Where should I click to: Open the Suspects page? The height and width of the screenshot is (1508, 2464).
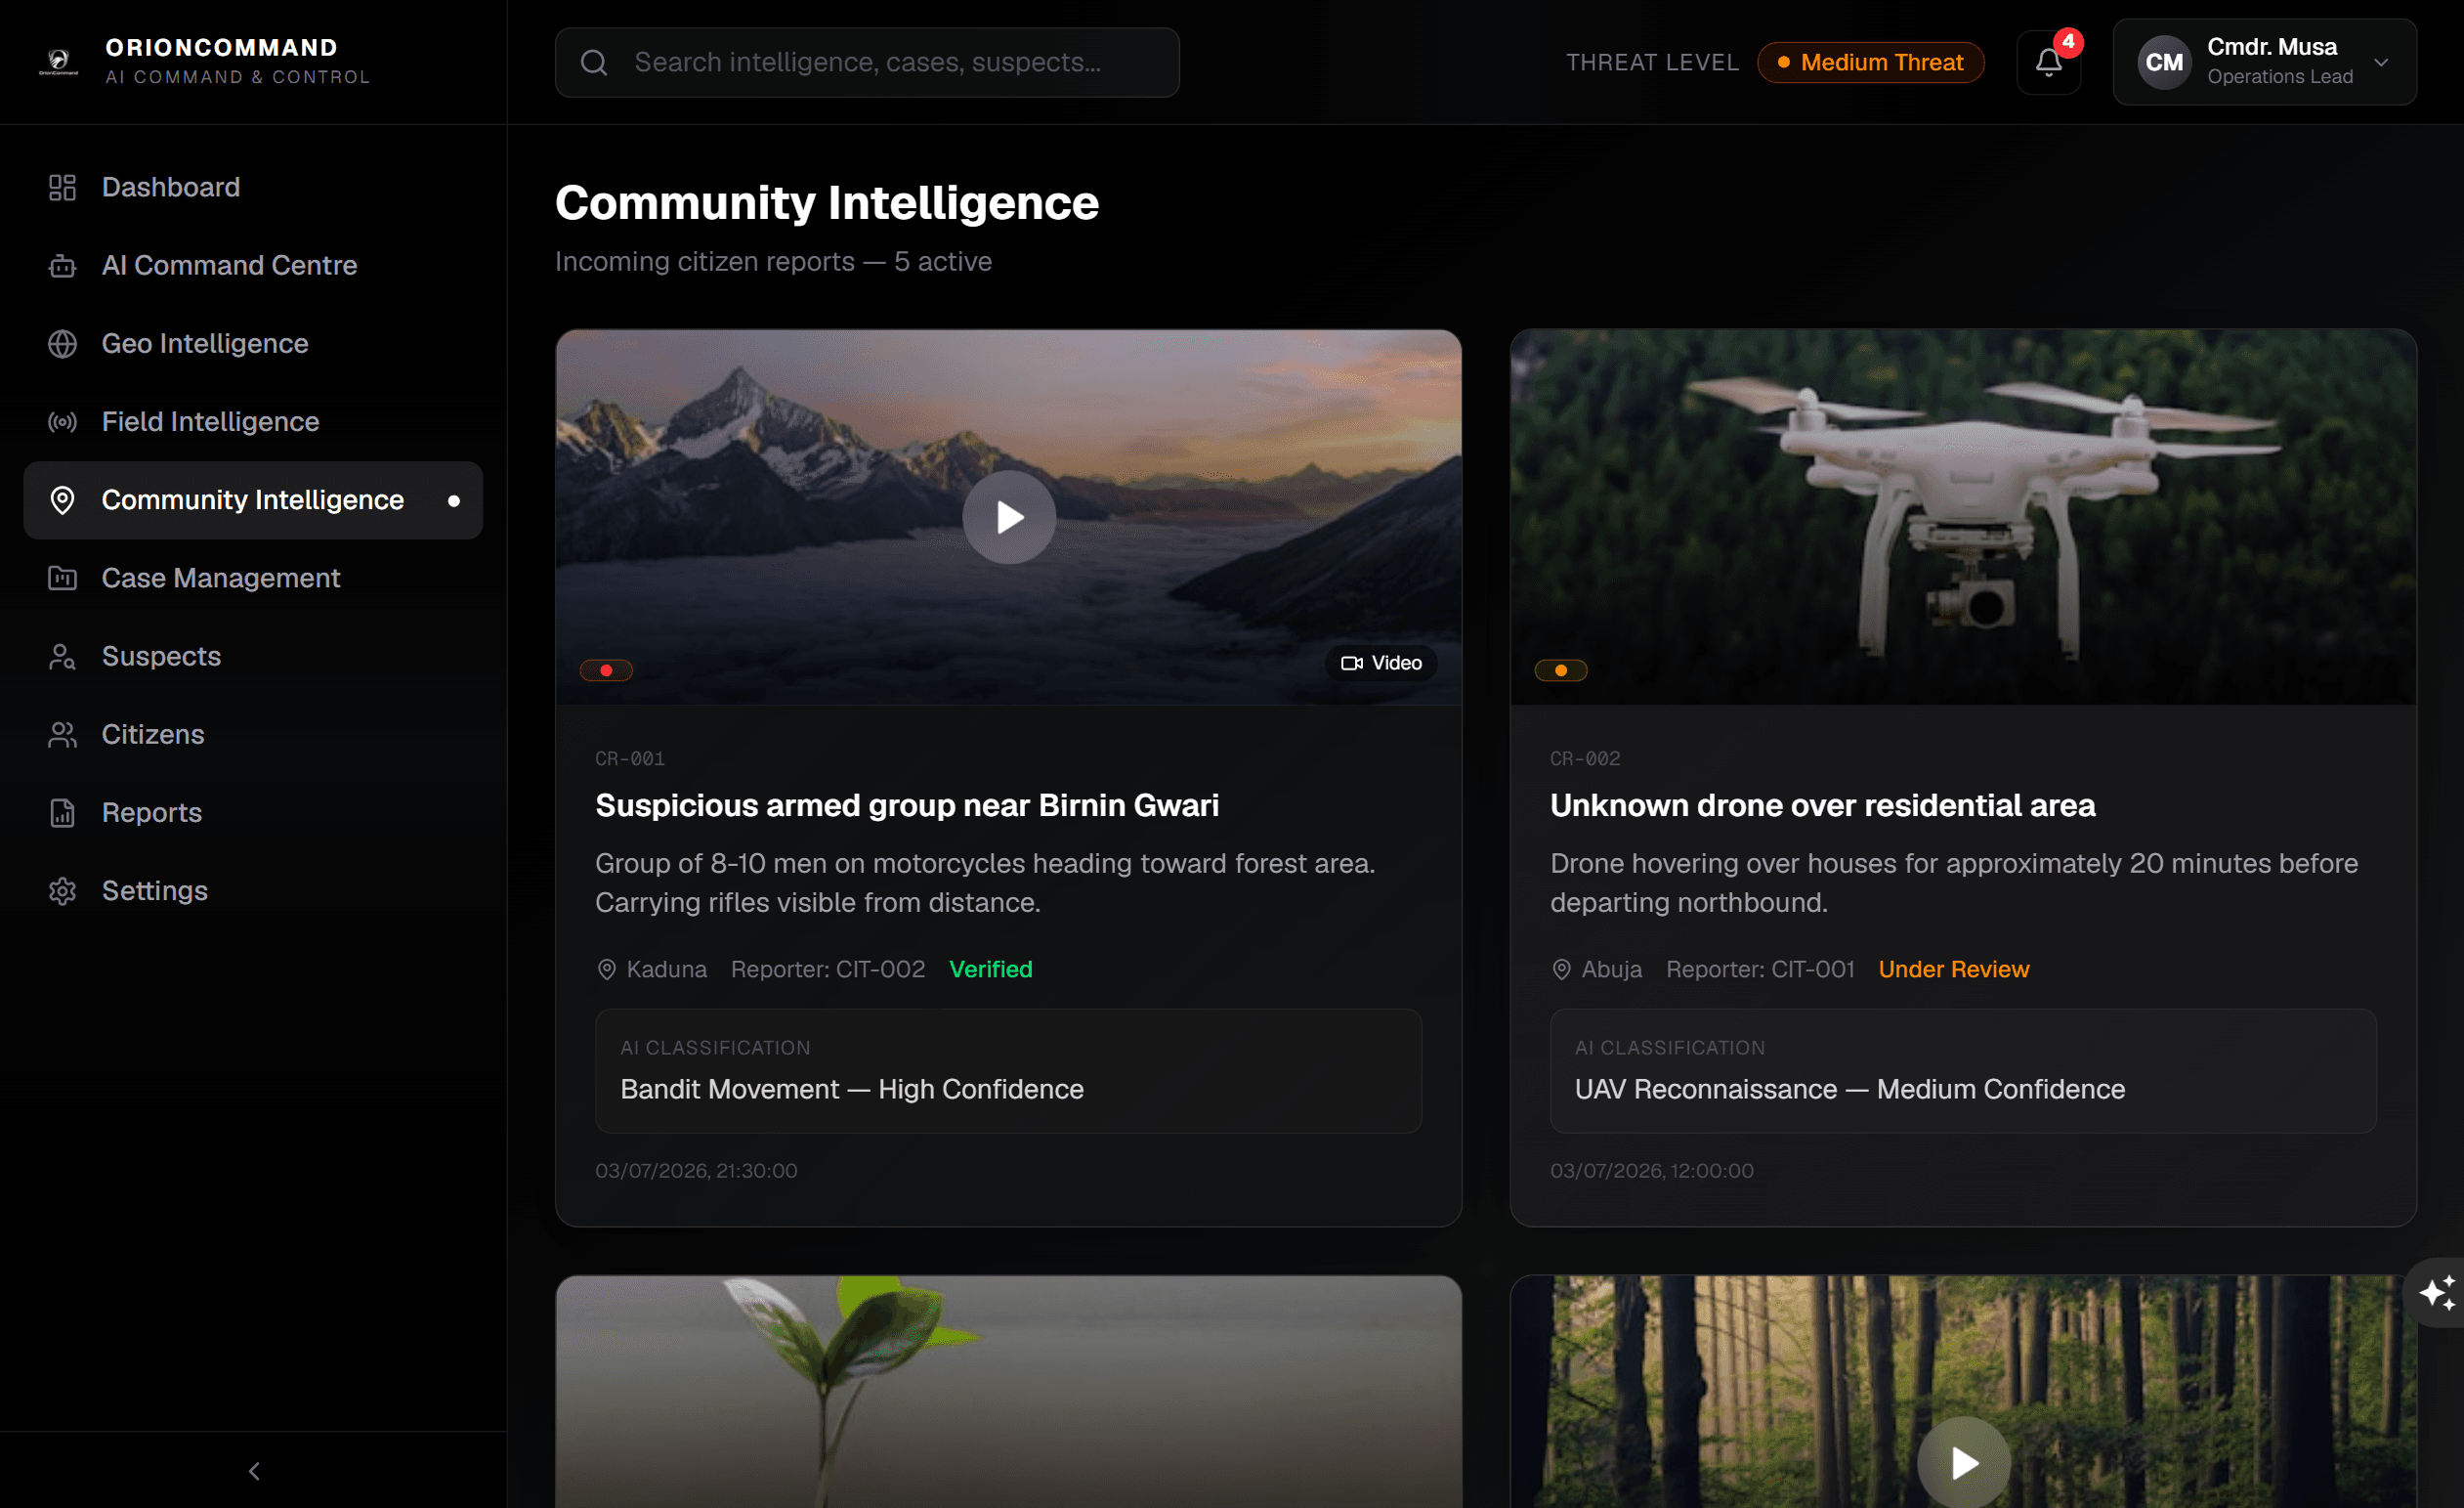253,656
